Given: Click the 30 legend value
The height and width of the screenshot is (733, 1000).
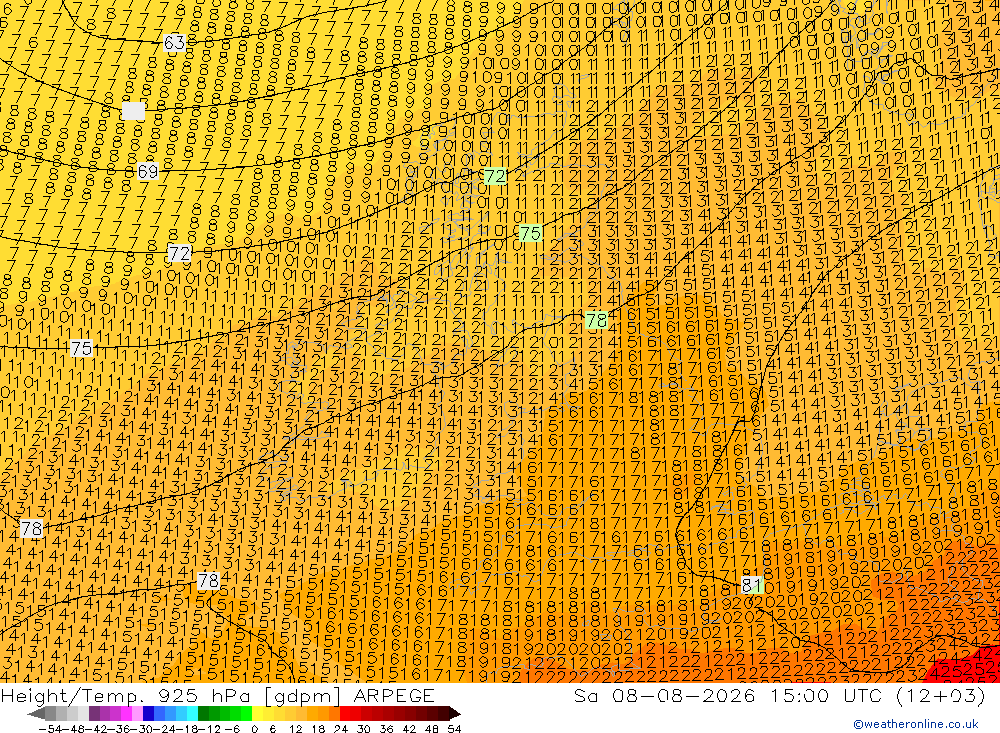Looking at the screenshot, I should point(364,729).
